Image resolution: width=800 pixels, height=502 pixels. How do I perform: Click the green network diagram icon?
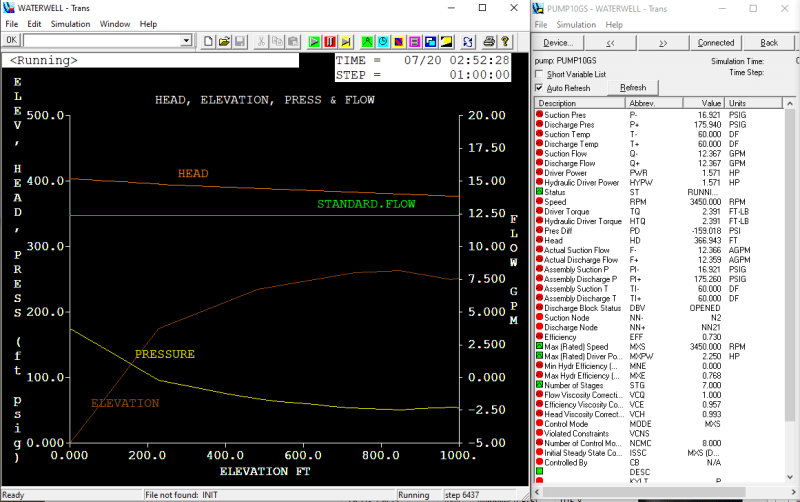pos(367,42)
